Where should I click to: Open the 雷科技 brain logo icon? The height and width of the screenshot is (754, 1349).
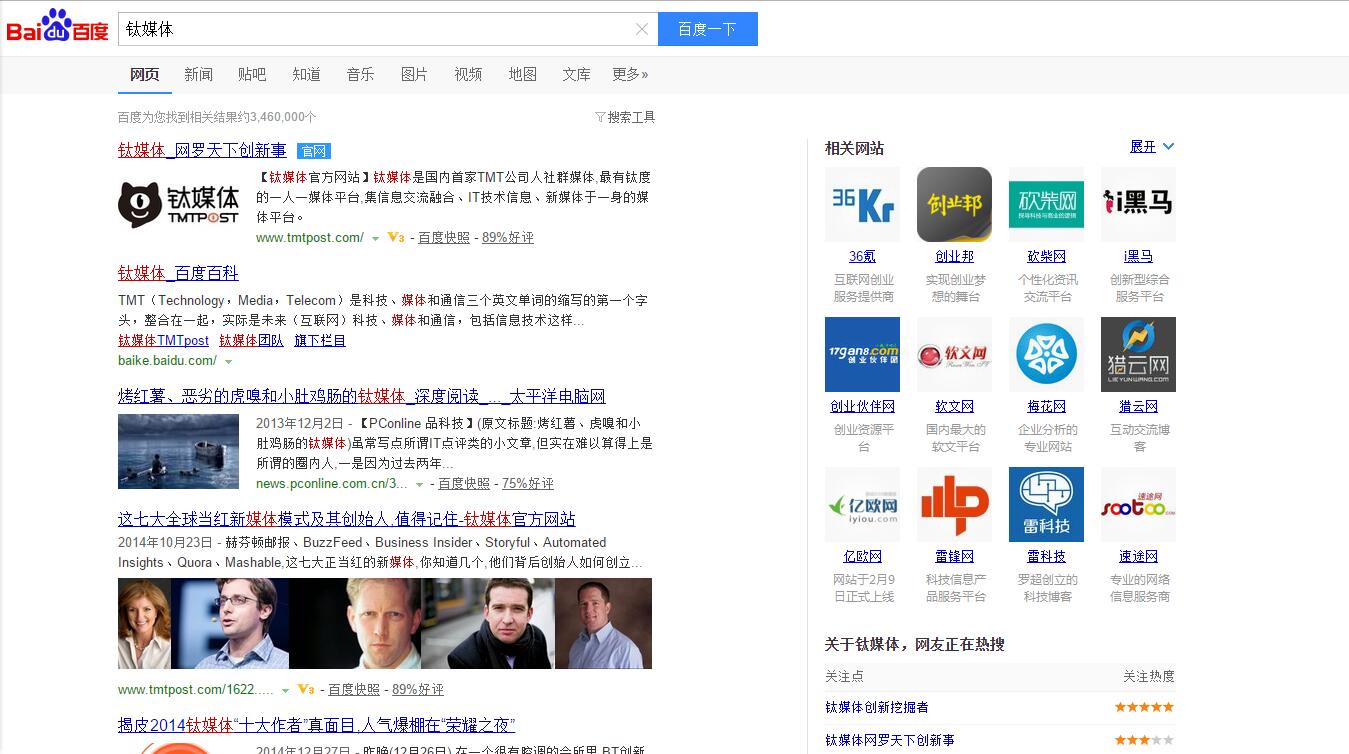(1046, 504)
